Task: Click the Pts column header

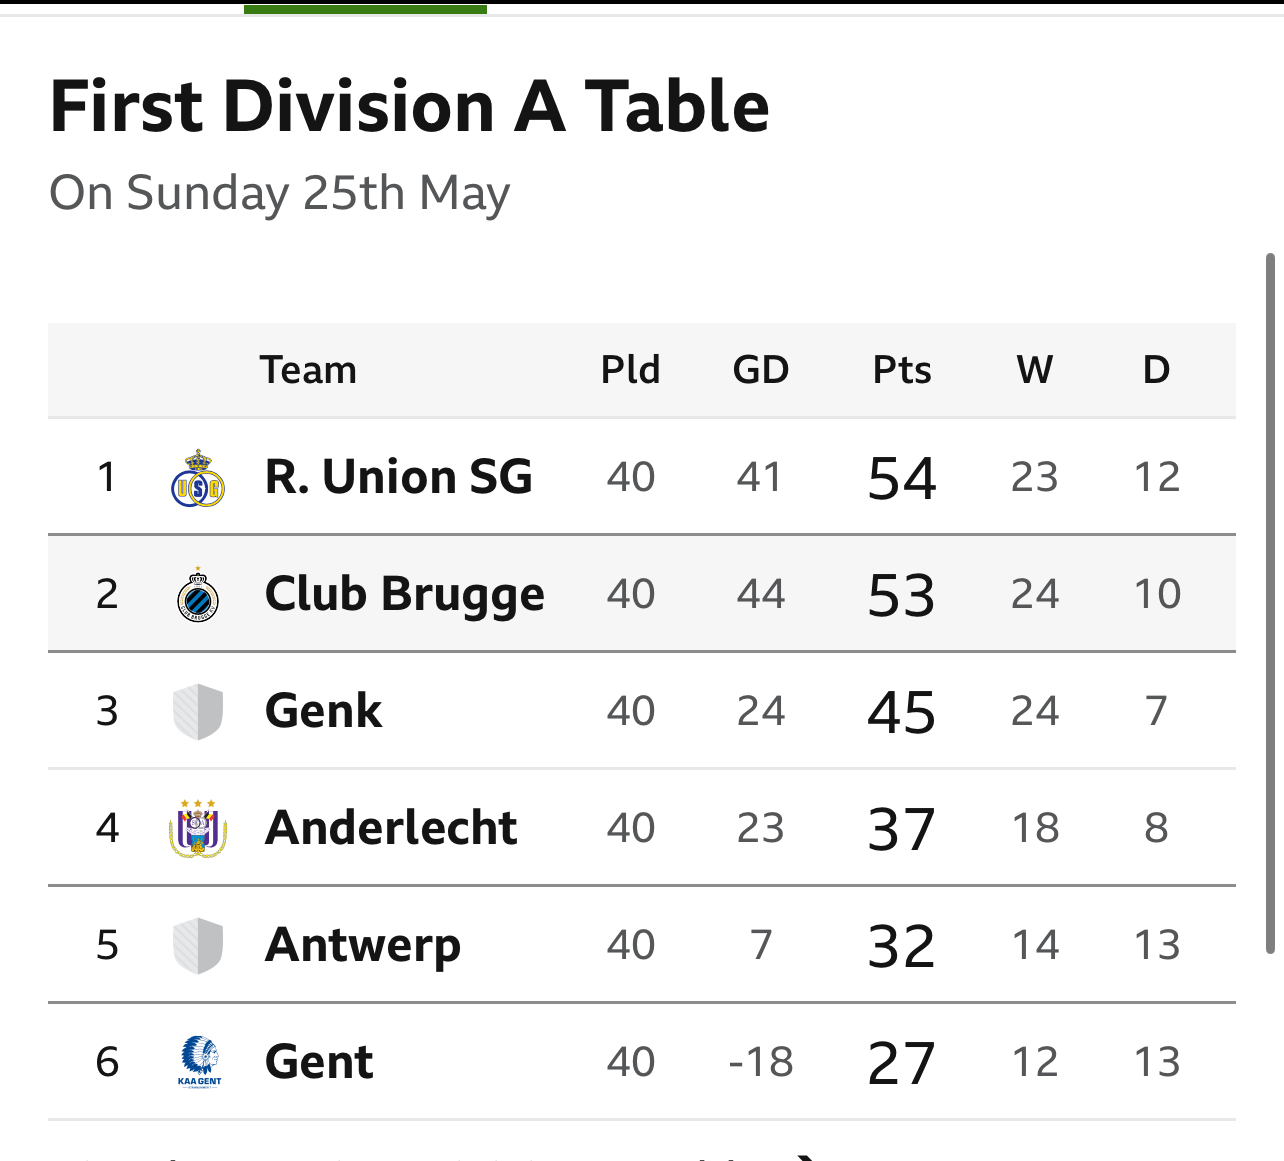Action: coord(902,370)
